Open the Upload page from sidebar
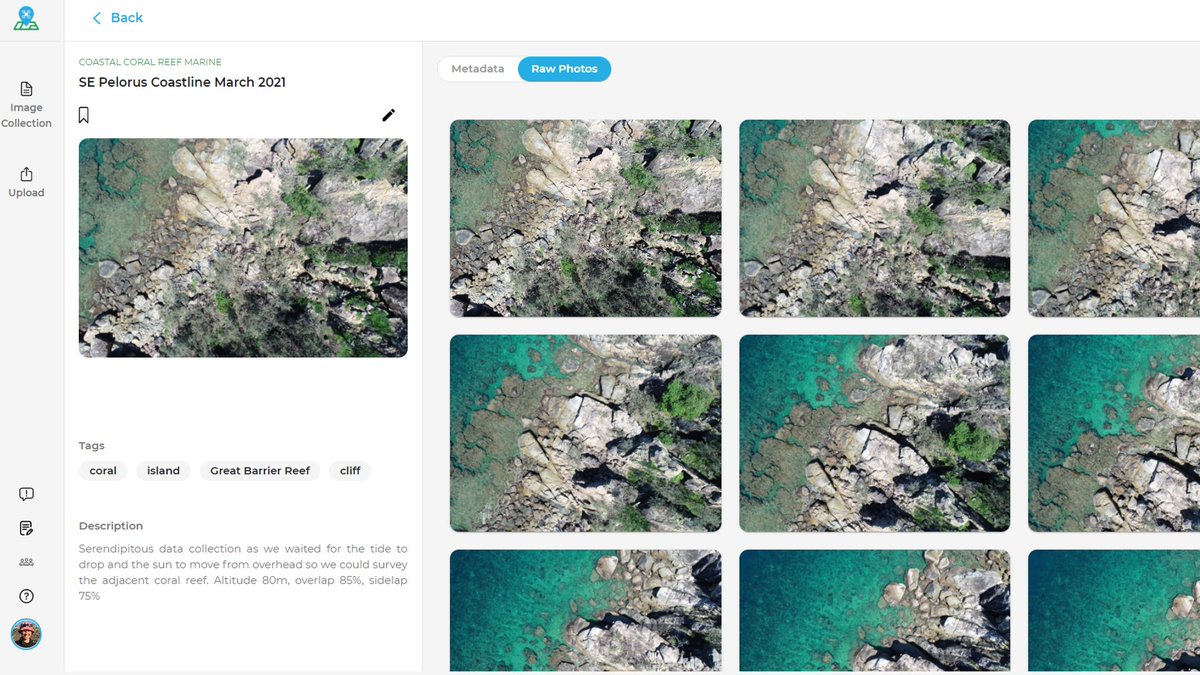1200x675 pixels. point(26,182)
